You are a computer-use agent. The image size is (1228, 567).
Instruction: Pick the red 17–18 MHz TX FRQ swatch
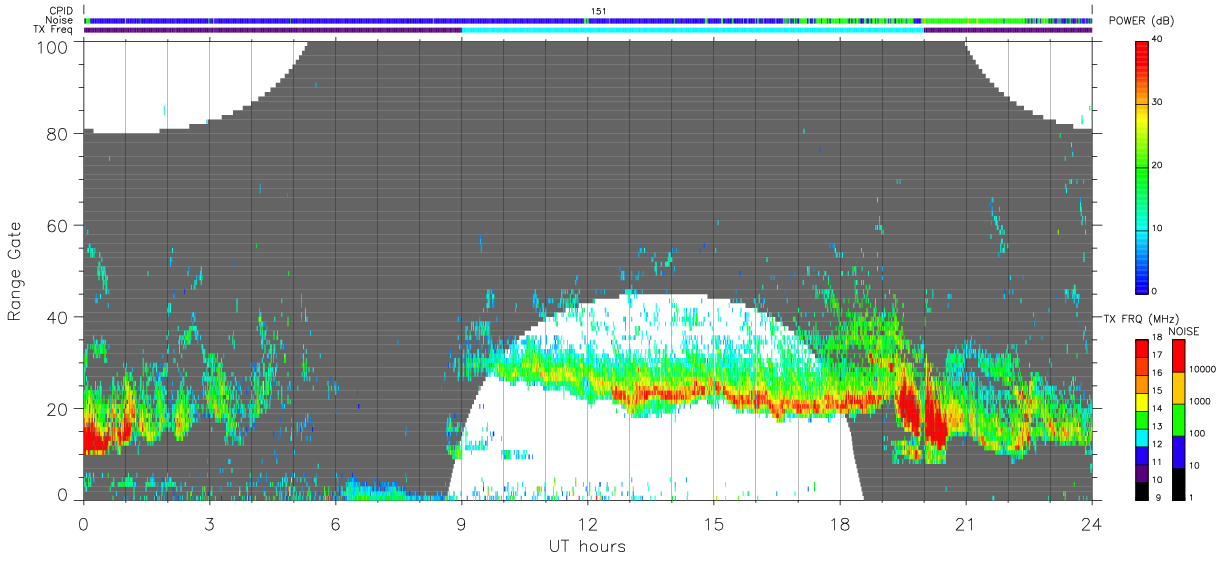pyautogui.click(x=1143, y=349)
